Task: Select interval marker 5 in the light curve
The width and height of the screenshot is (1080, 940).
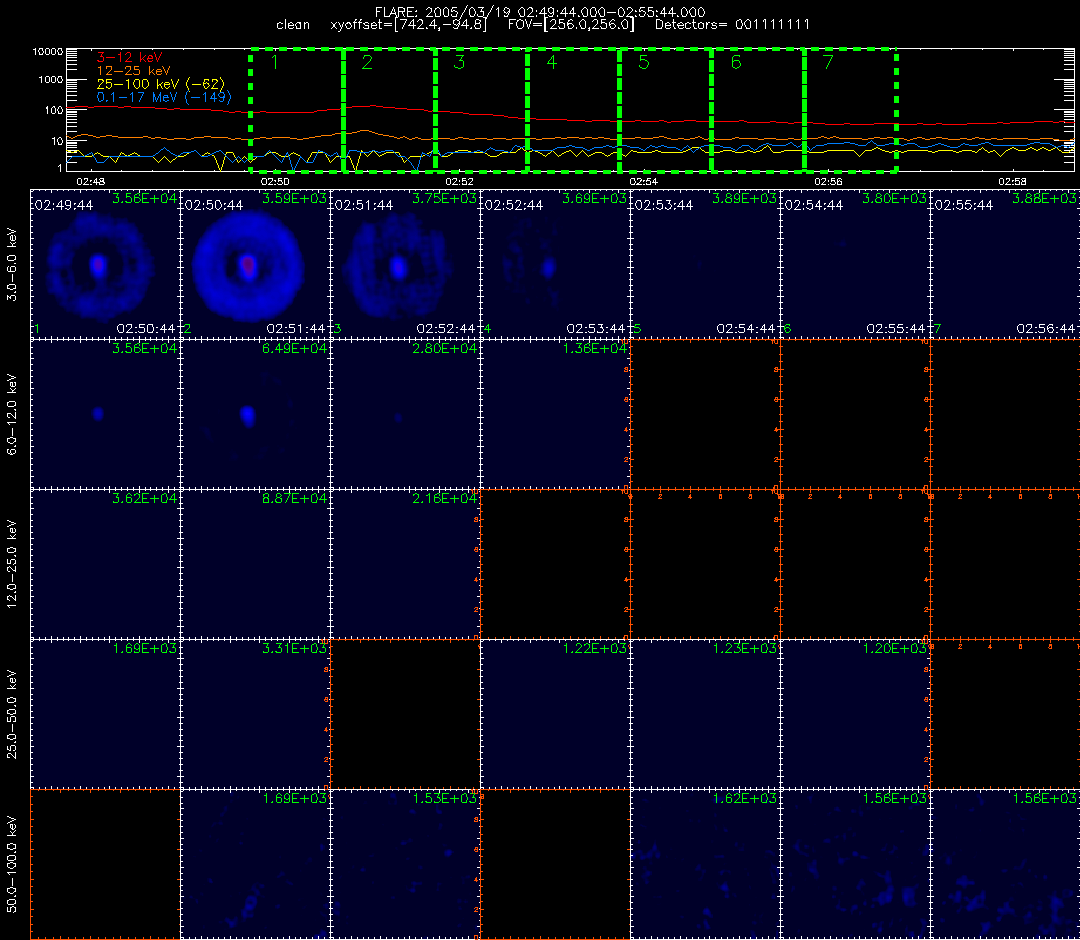Action: (x=644, y=62)
